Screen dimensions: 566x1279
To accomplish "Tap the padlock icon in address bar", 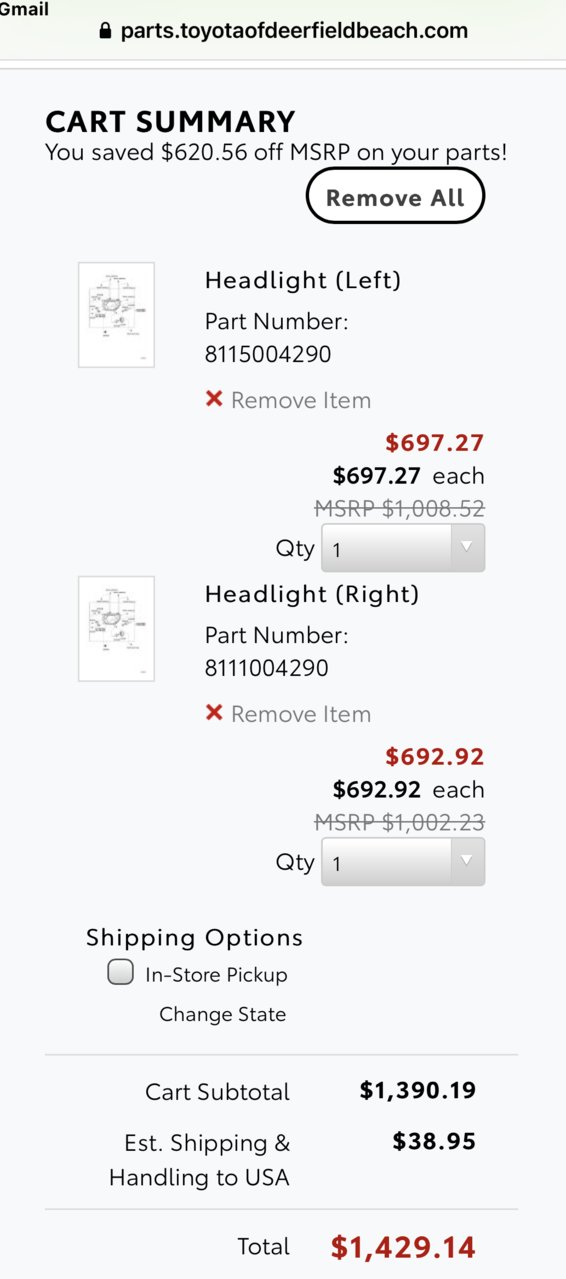I will pos(105,31).
